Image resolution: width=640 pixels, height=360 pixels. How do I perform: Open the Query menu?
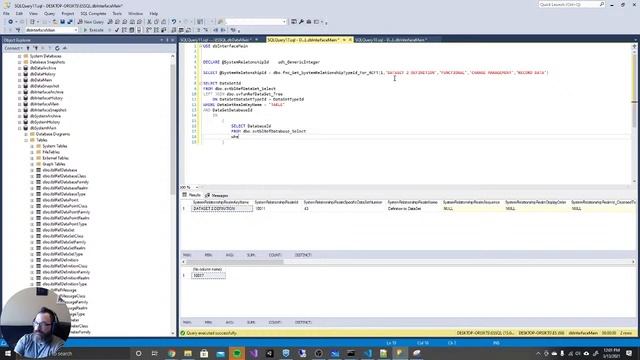click(x=49, y=13)
